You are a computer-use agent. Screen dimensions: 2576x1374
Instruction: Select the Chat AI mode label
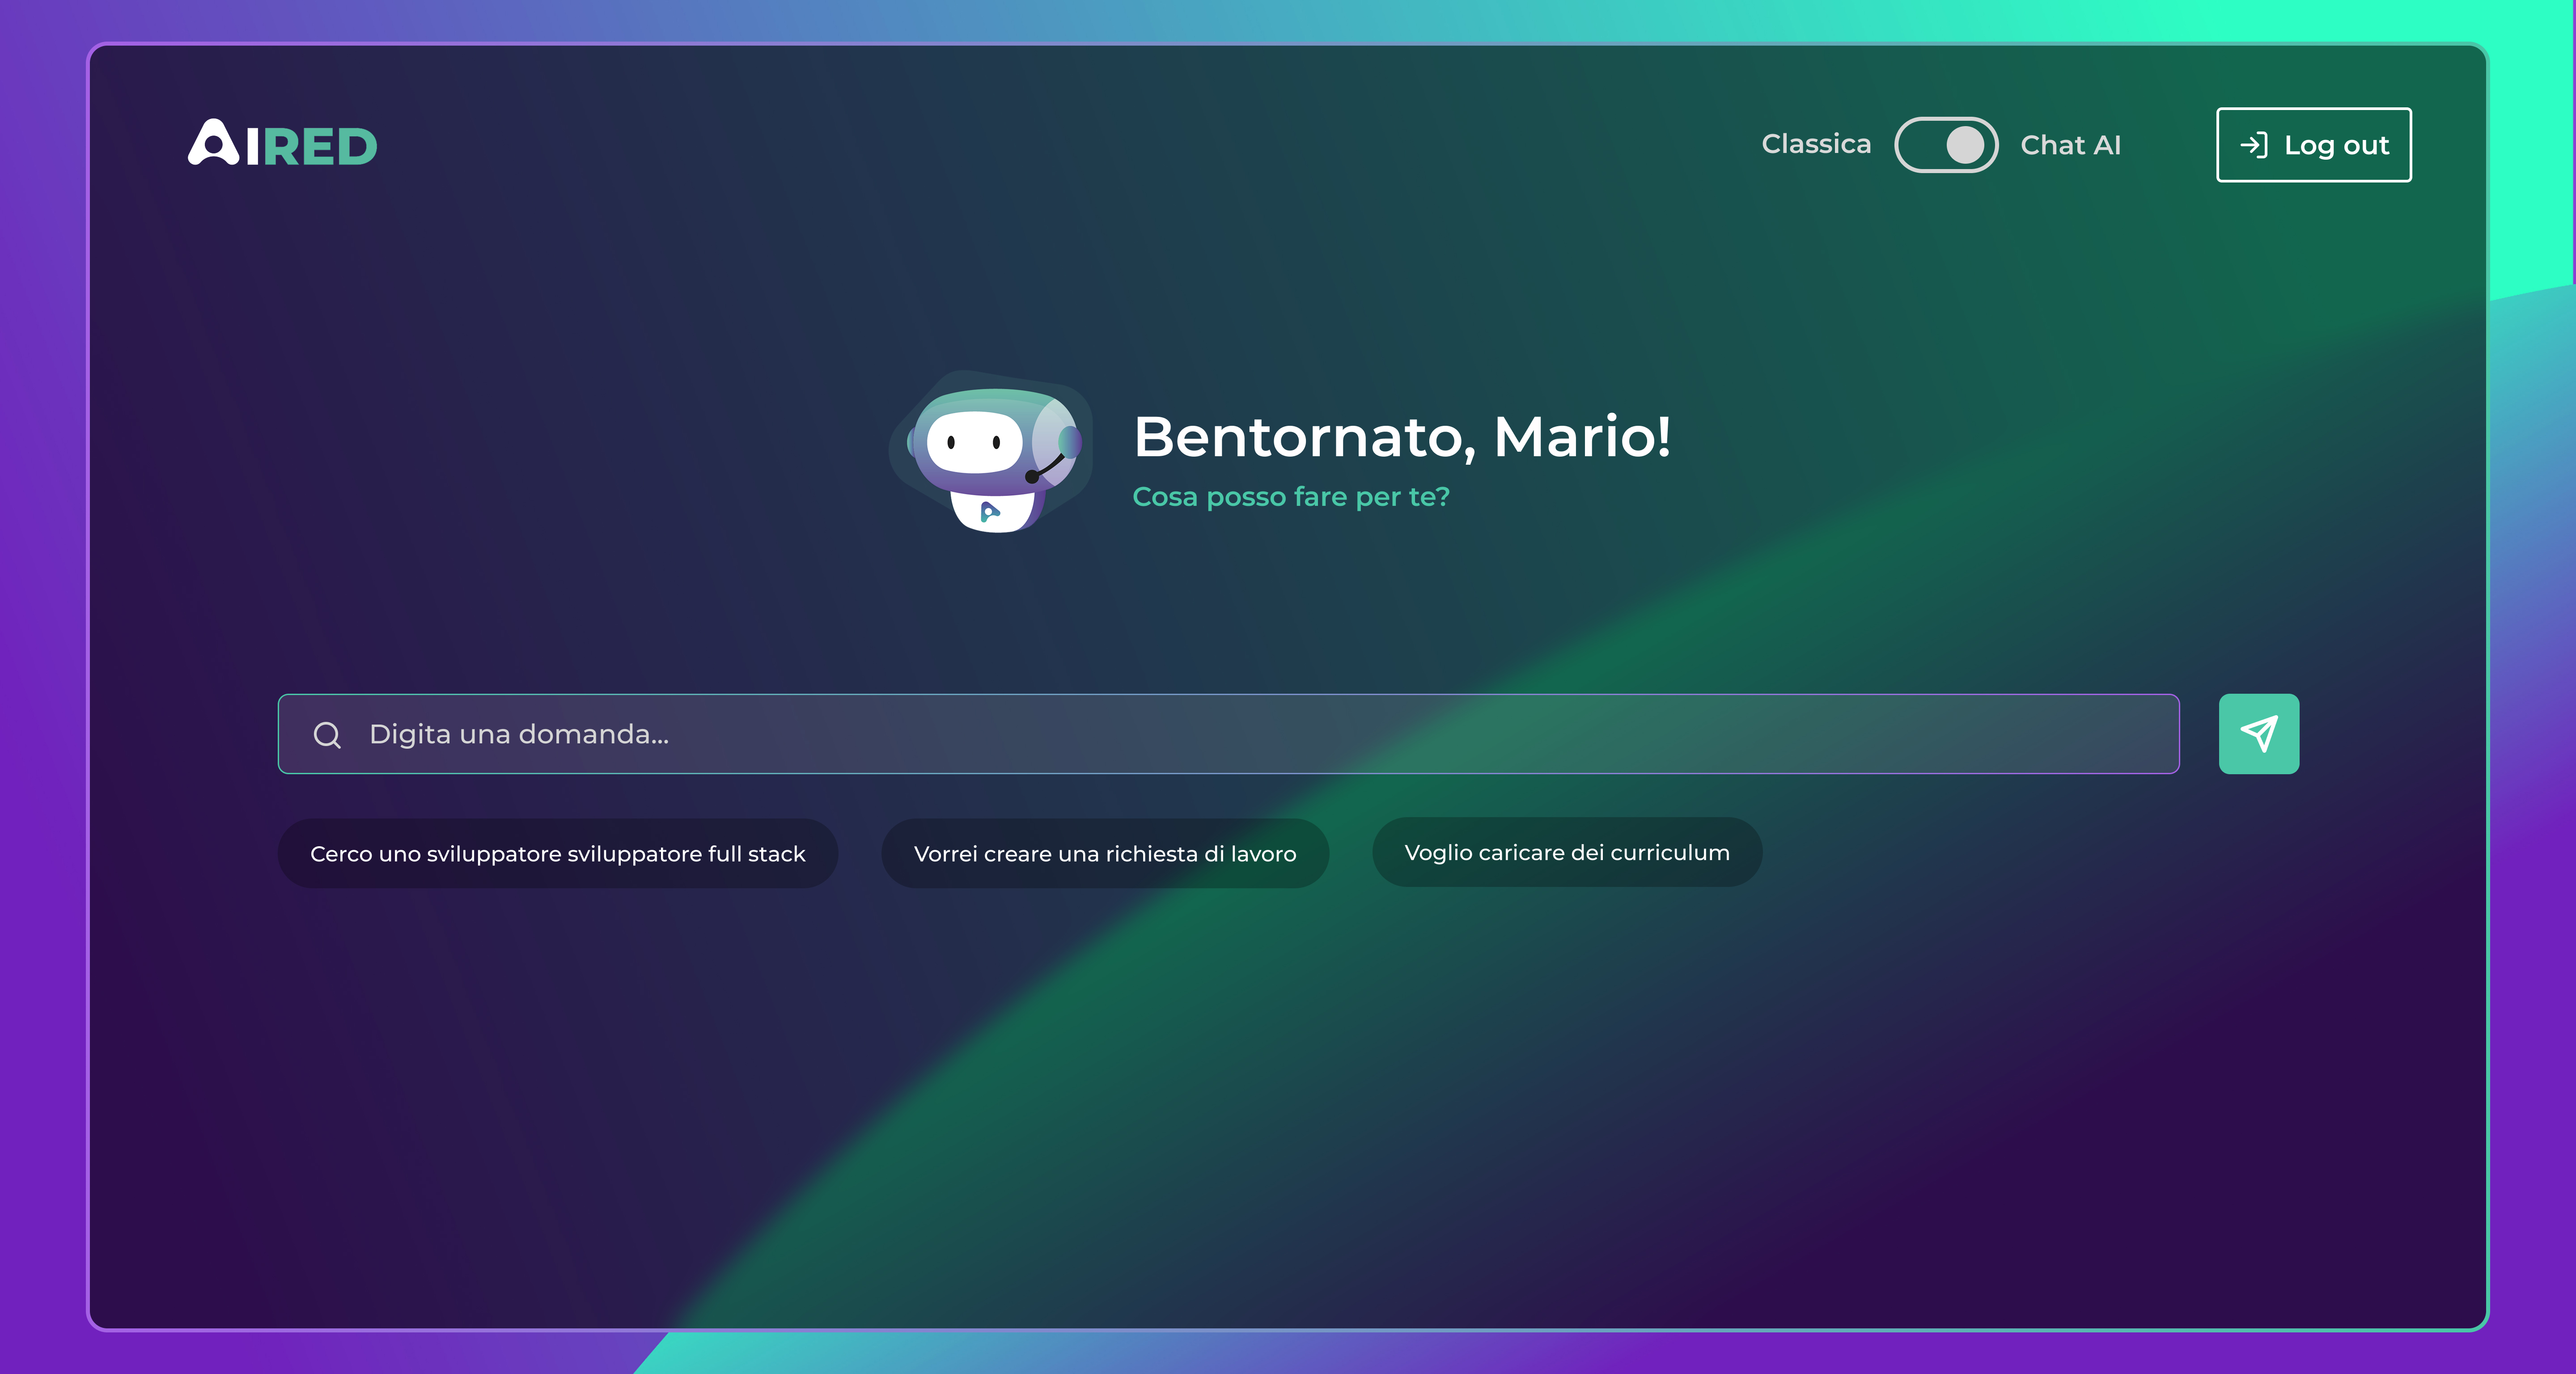tap(2070, 145)
